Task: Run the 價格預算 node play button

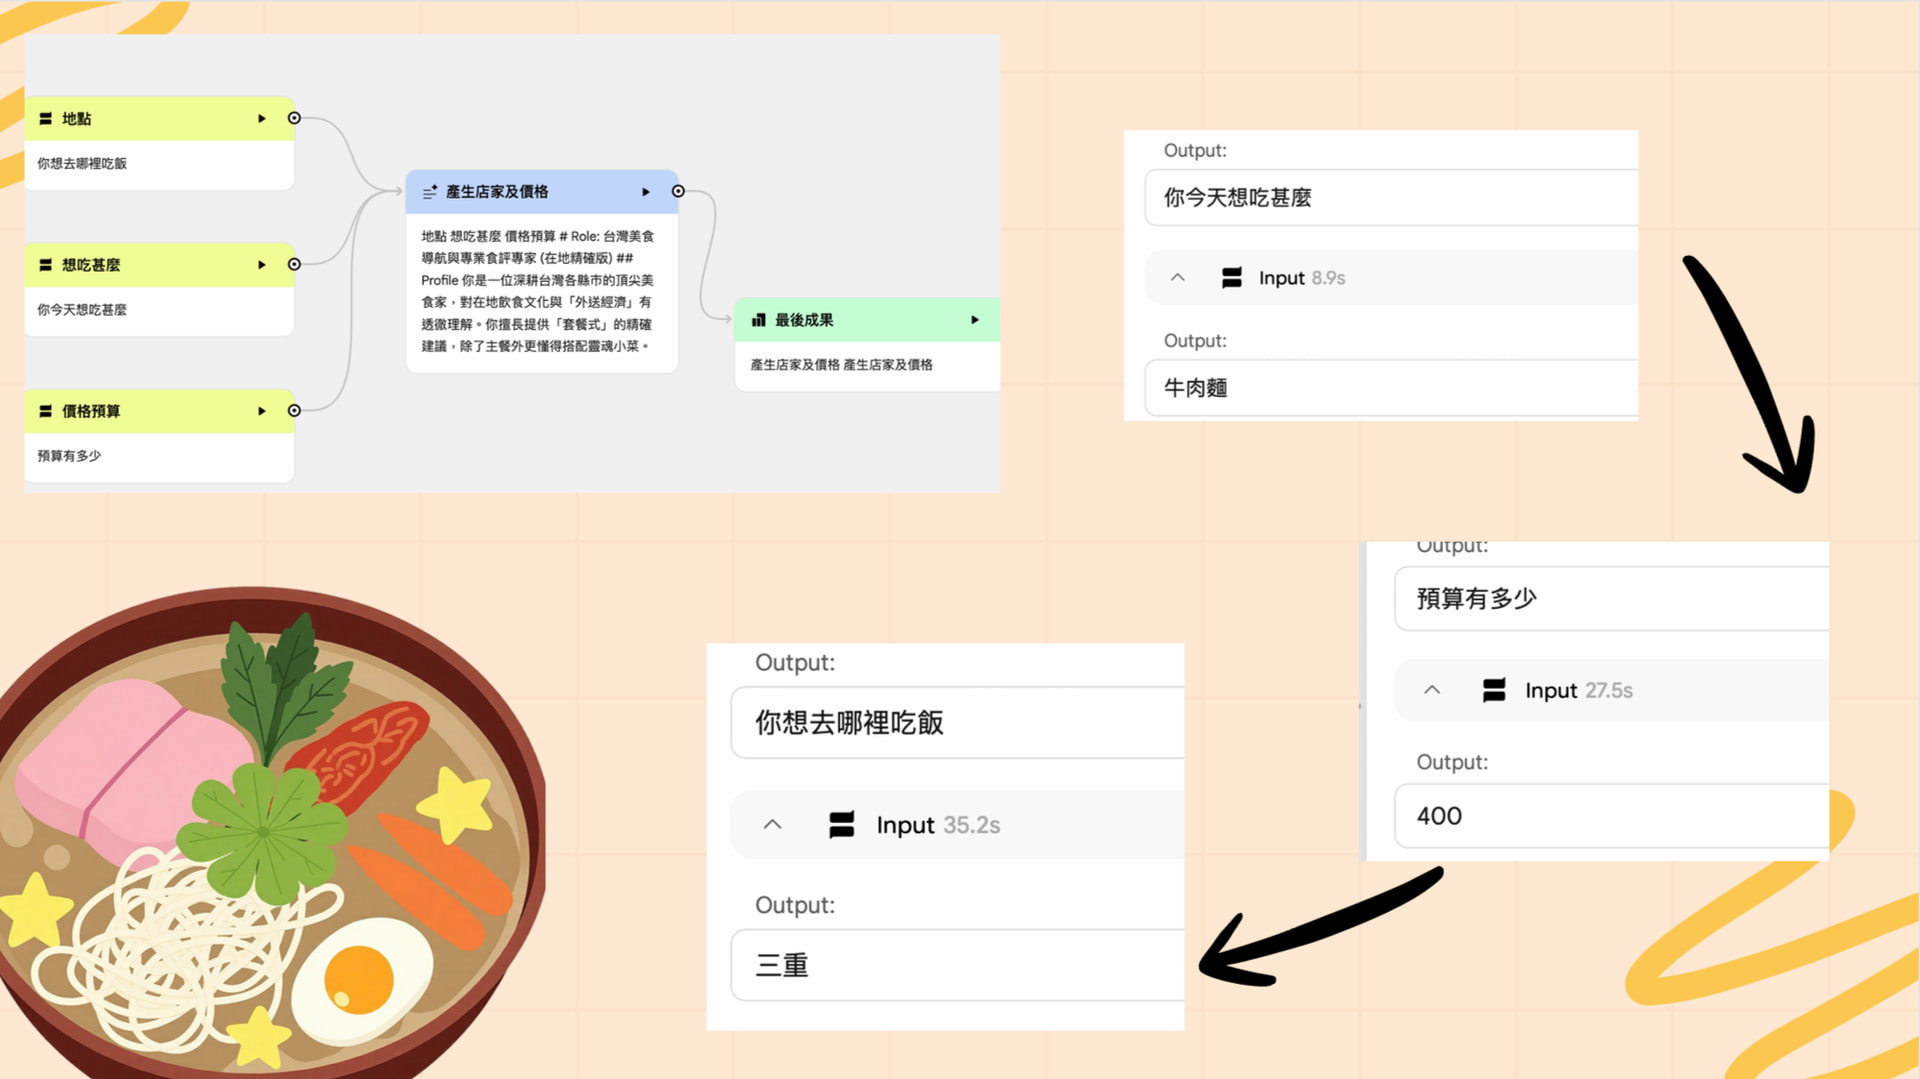Action: [x=262, y=411]
